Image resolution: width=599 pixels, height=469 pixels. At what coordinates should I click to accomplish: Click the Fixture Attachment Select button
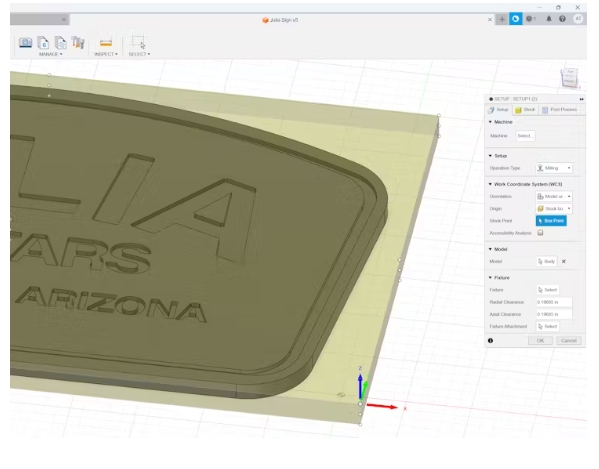click(x=547, y=327)
